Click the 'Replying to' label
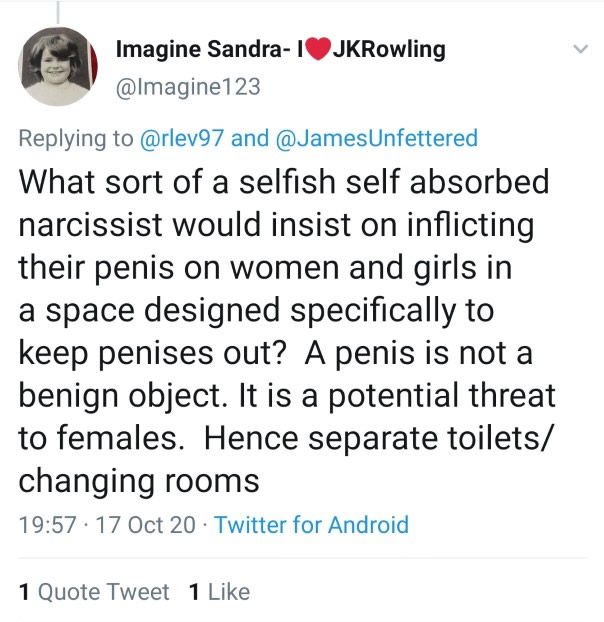The image size is (604, 622). (x=75, y=138)
